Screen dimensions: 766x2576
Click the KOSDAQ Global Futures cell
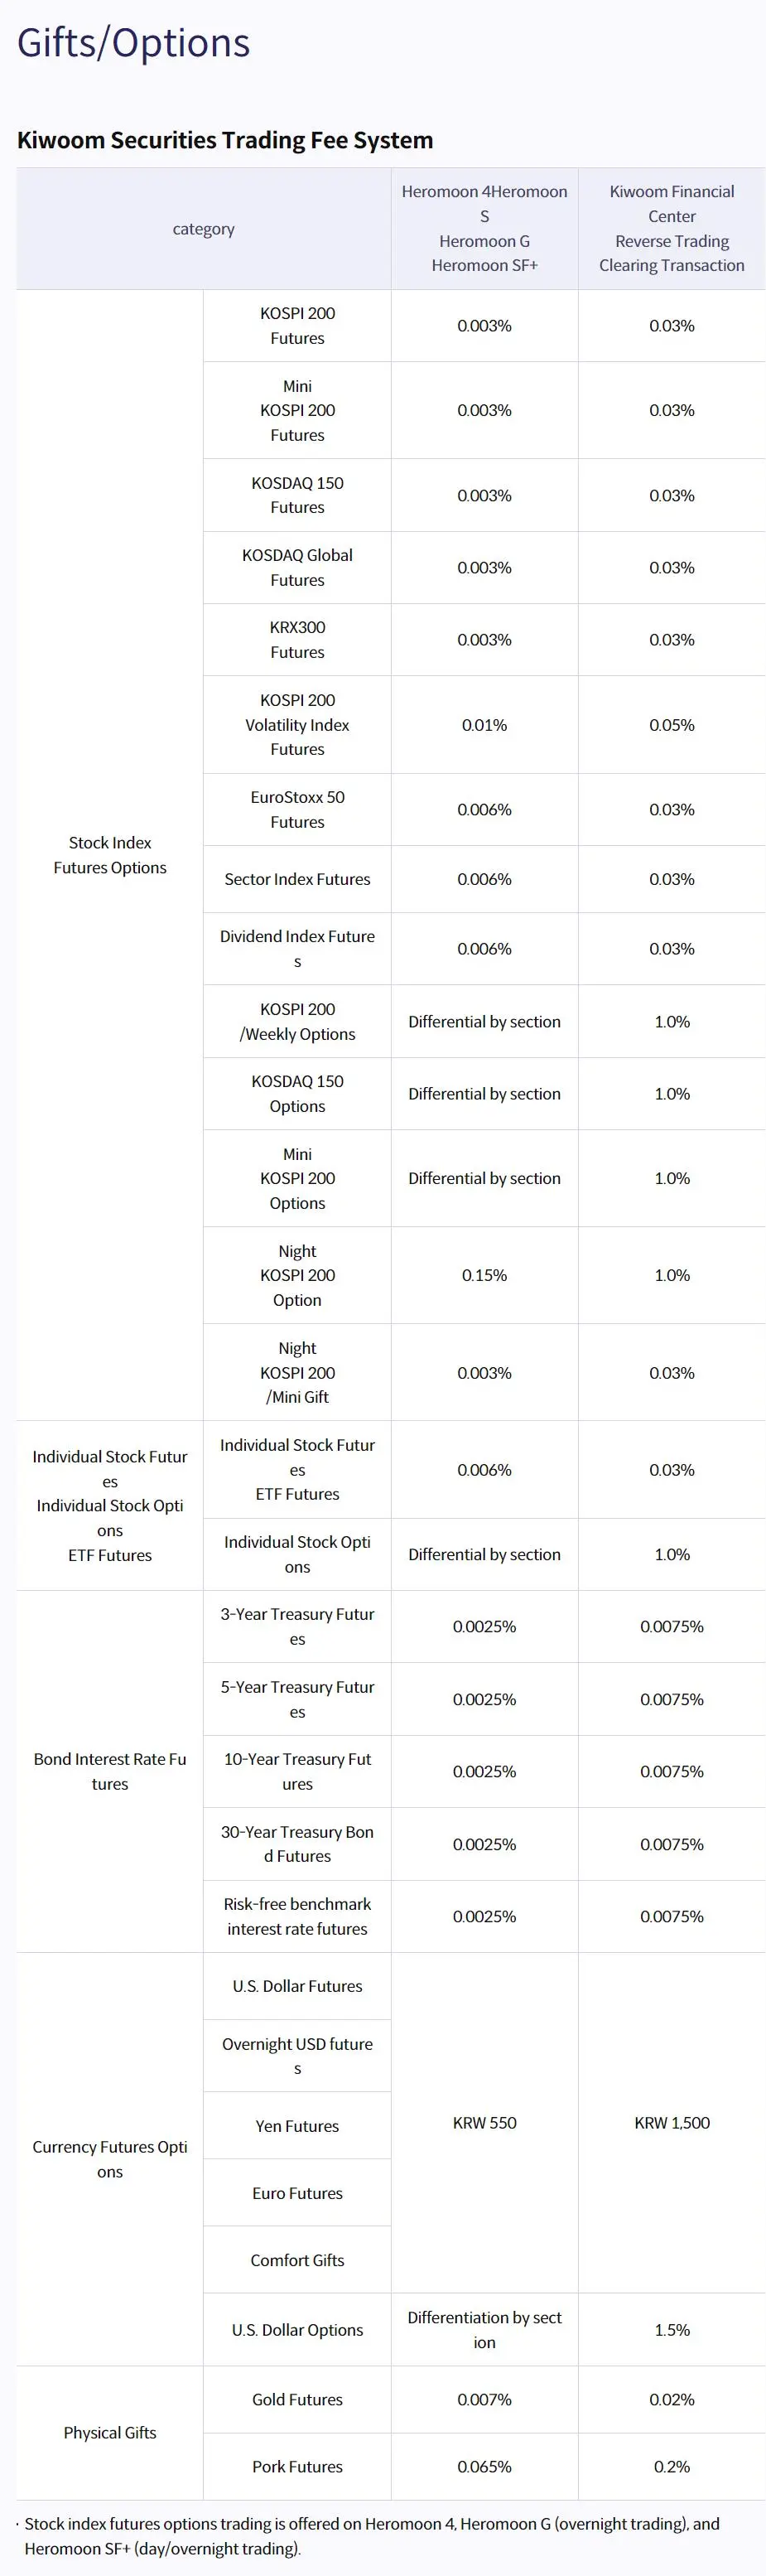(297, 568)
